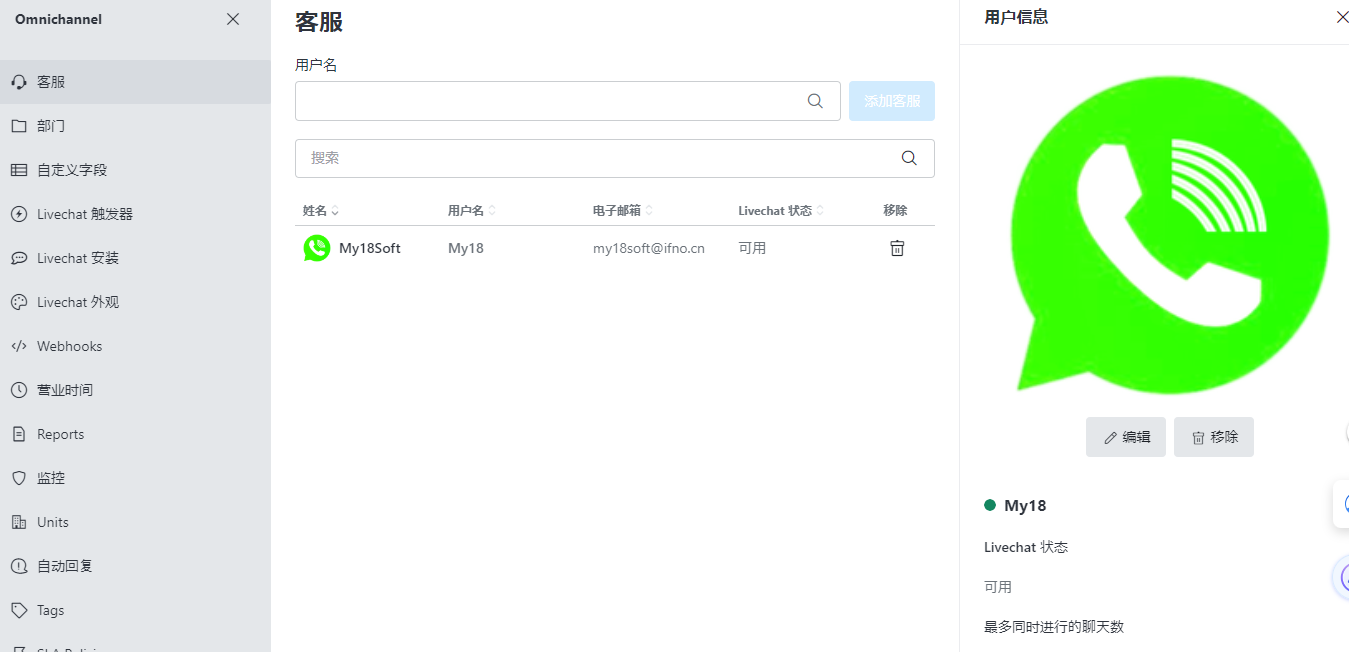Click the My18 username cell in the table

[466, 248]
